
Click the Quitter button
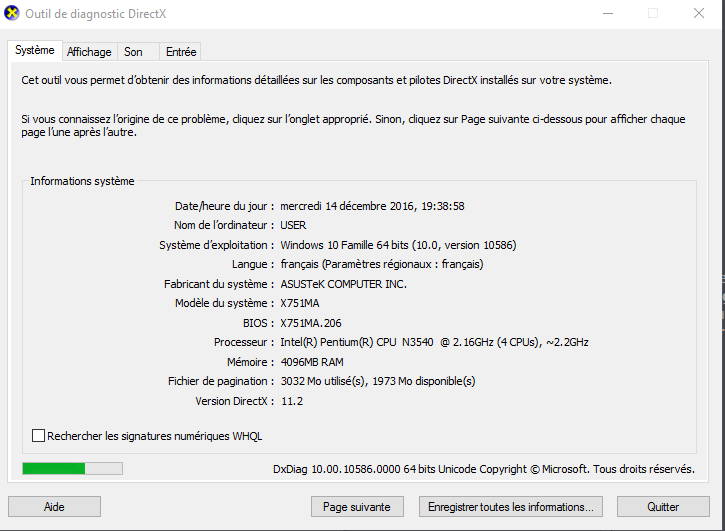click(663, 507)
